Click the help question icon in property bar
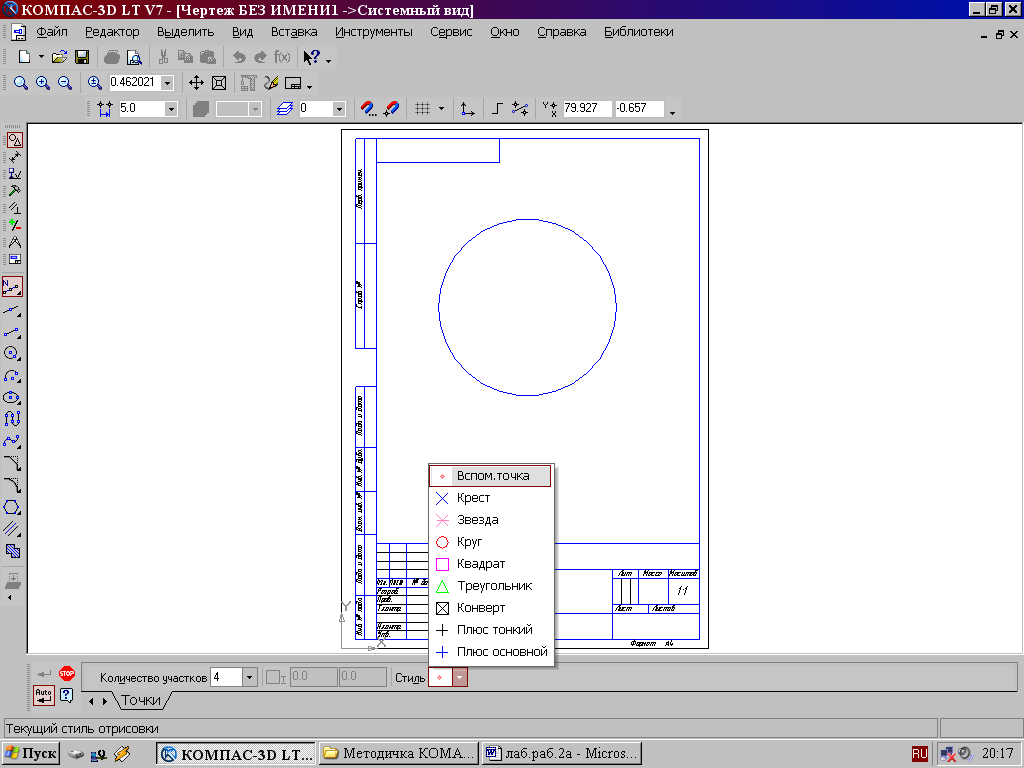1024x768 pixels. [67, 695]
